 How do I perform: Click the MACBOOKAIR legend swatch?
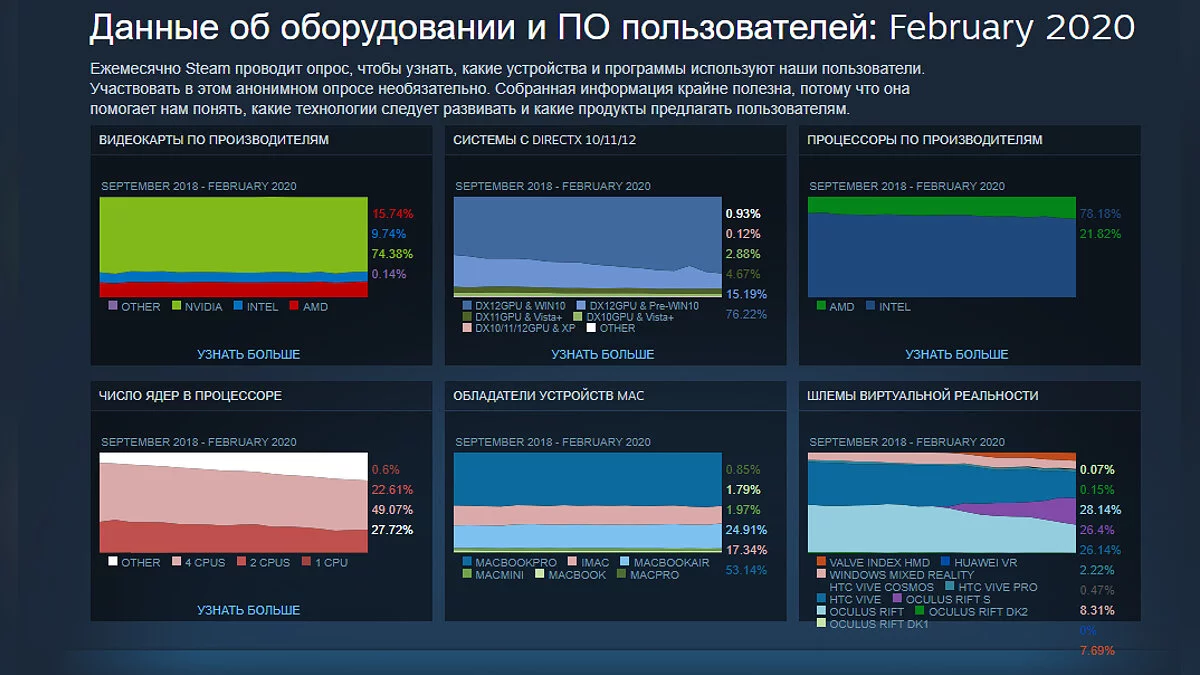[x=624, y=562]
